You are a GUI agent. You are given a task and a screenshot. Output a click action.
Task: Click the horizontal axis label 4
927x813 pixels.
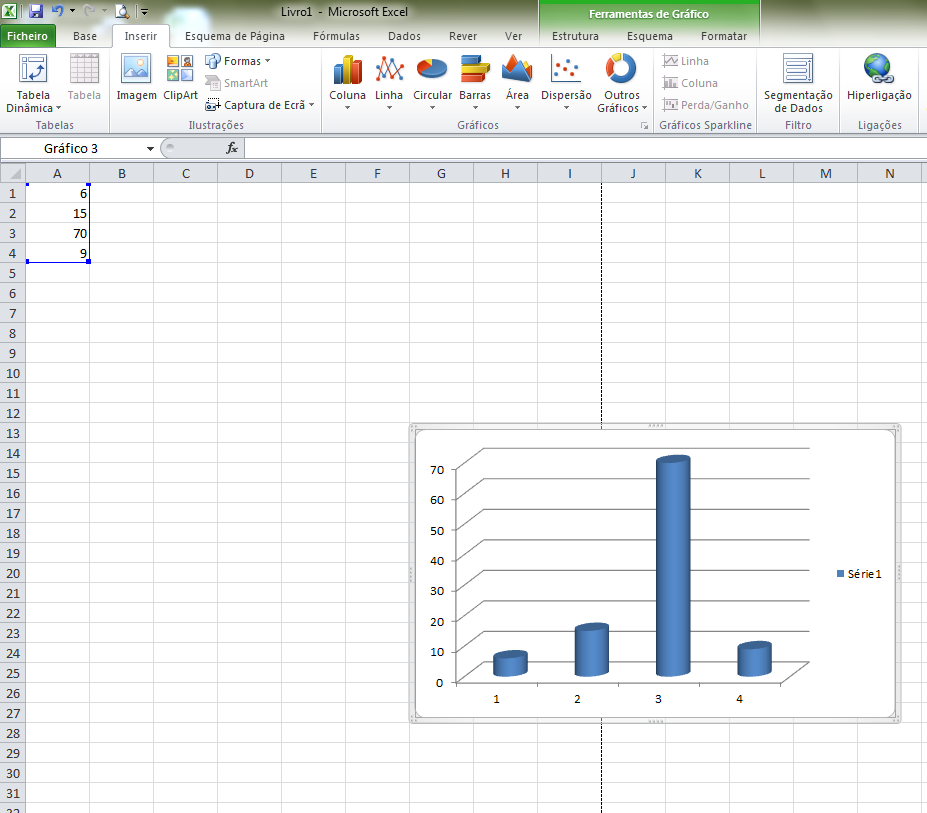(x=739, y=699)
